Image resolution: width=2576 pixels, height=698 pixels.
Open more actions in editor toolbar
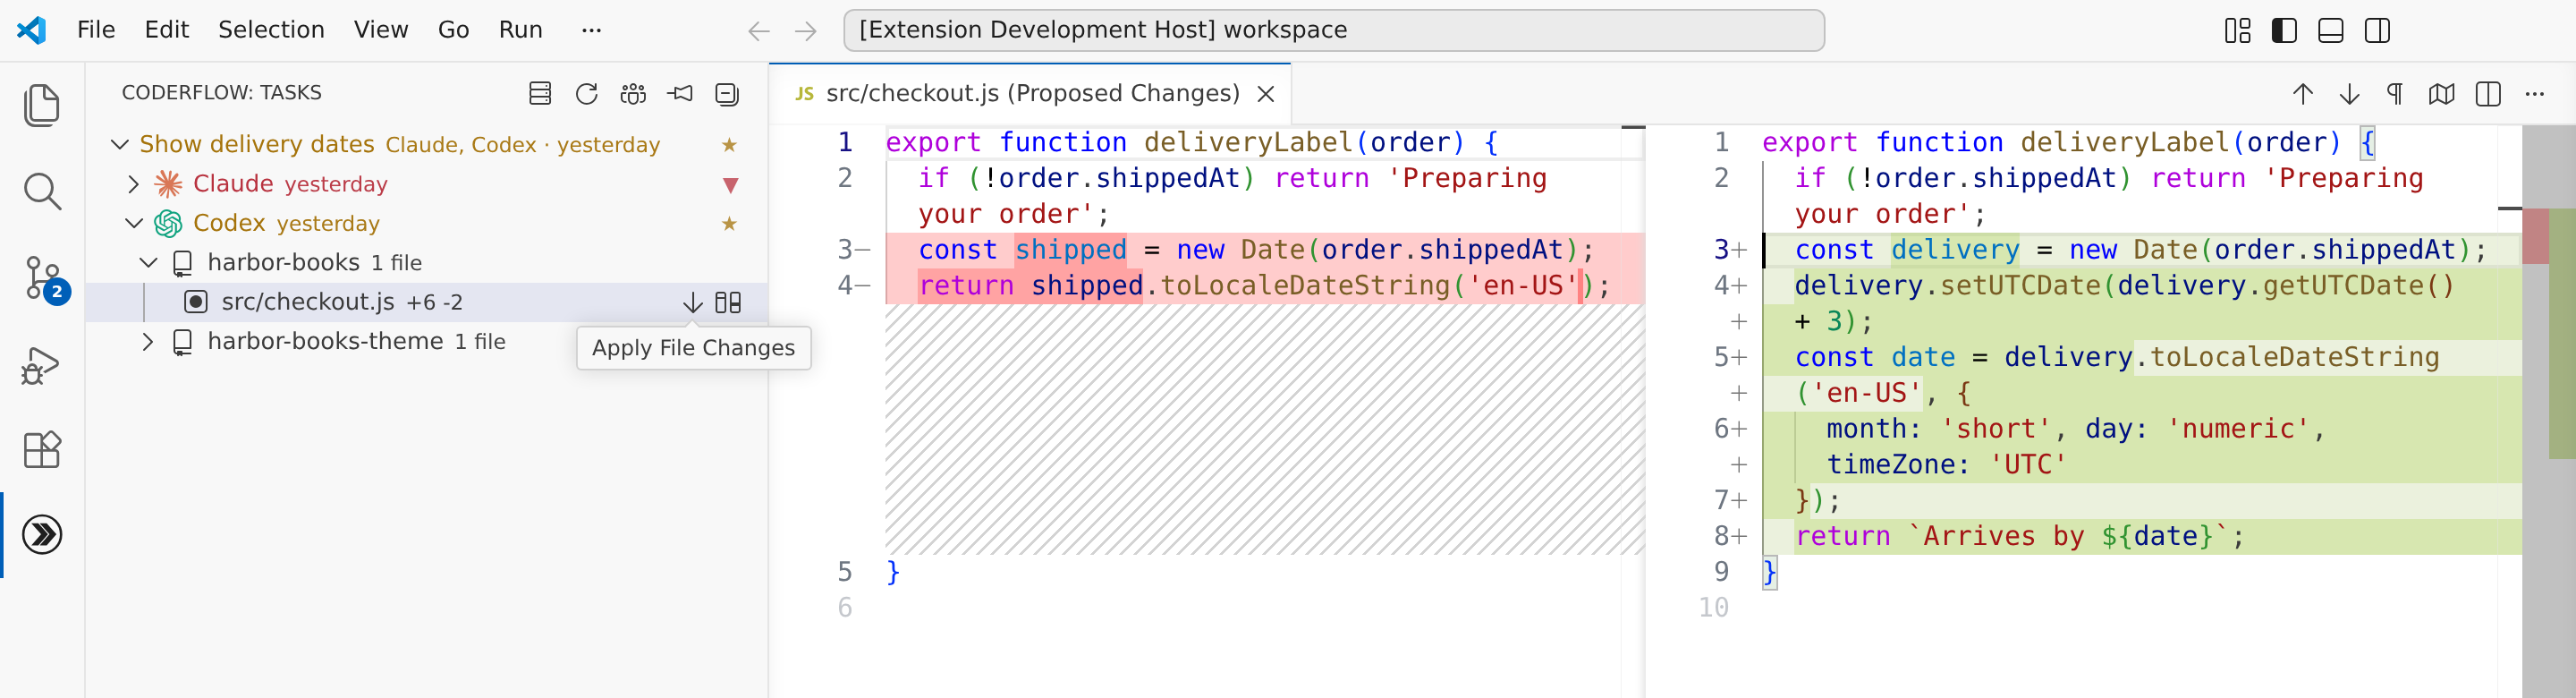tap(2534, 94)
